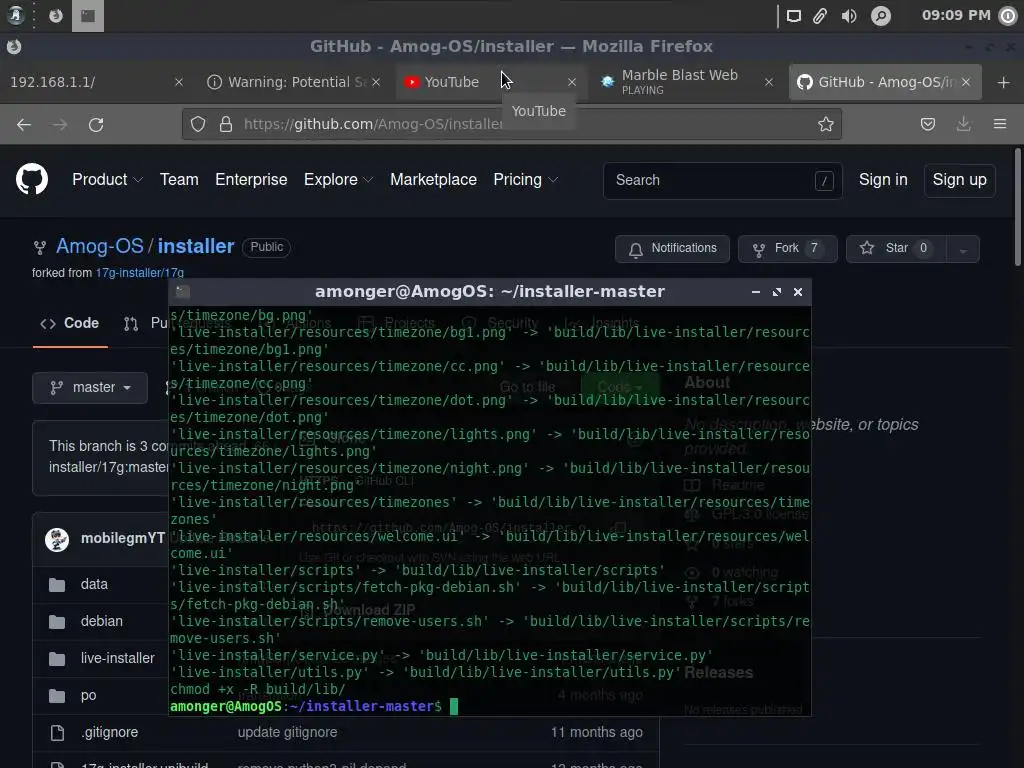The height and width of the screenshot is (768, 1024).
Task: Open the 17g-installer/17g fork source link
Action: (x=140, y=273)
